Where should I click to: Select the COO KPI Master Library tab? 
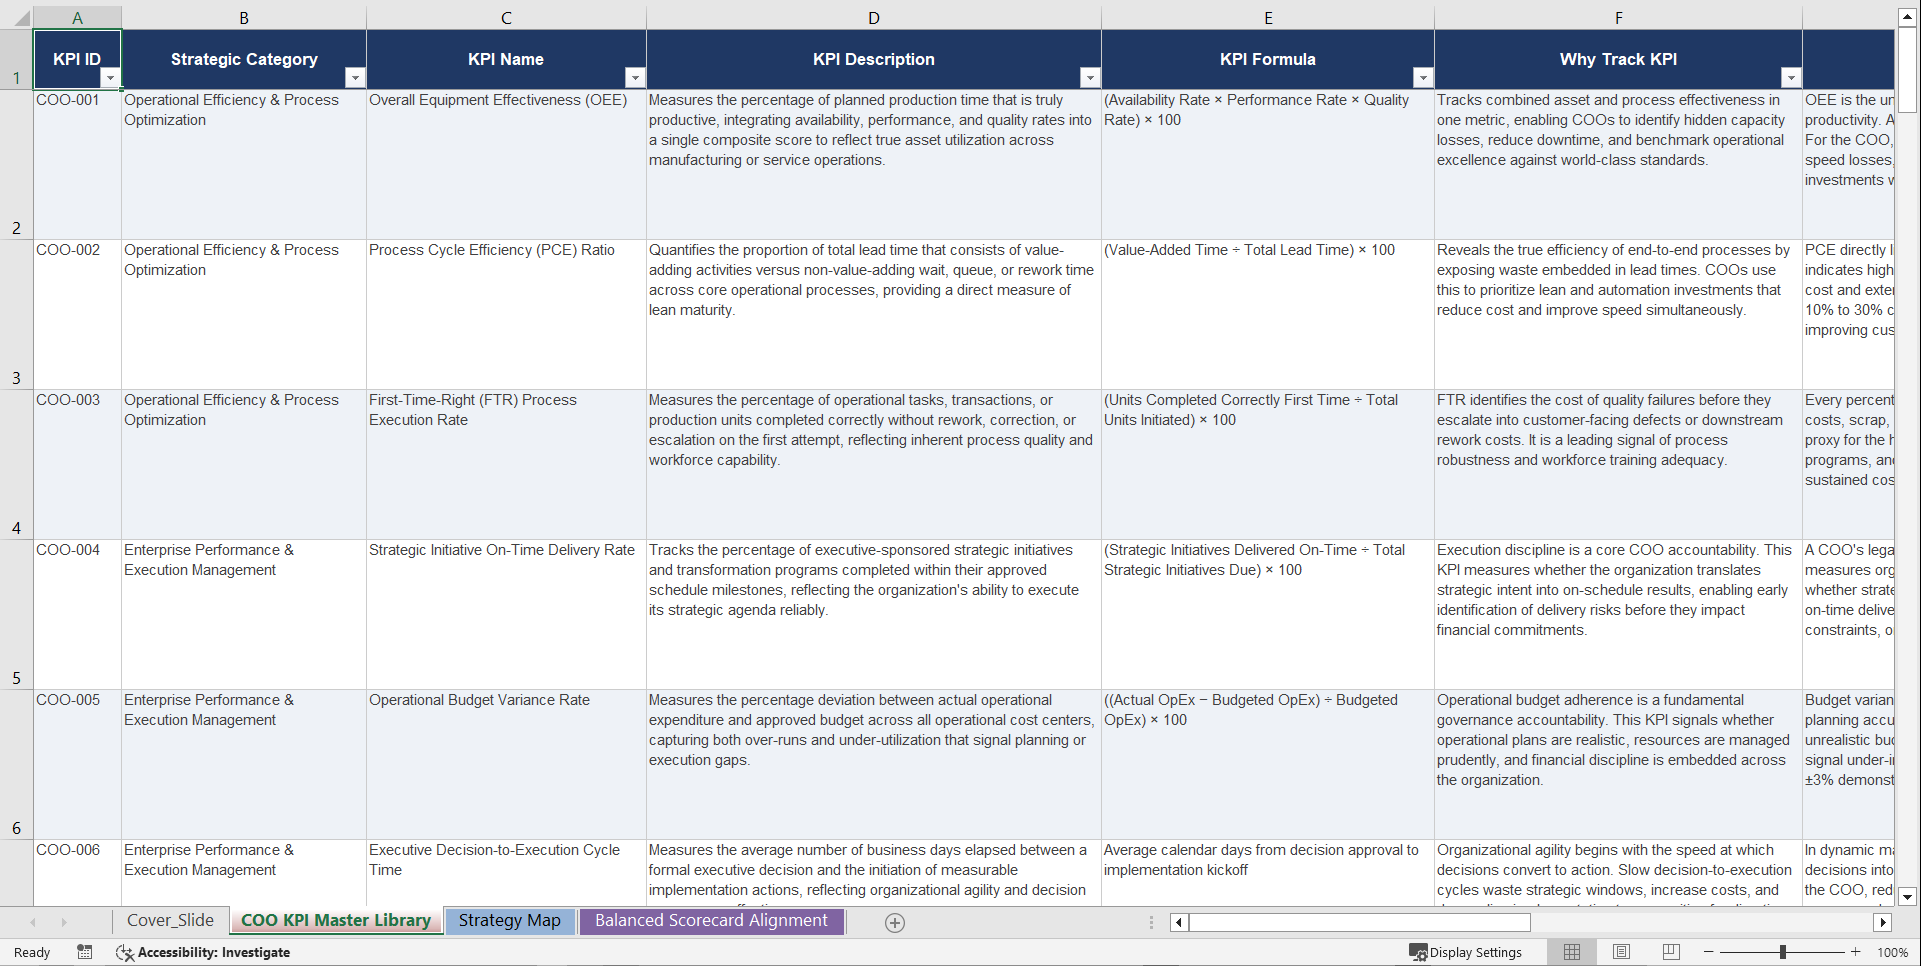pyautogui.click(x=336, y=921)
